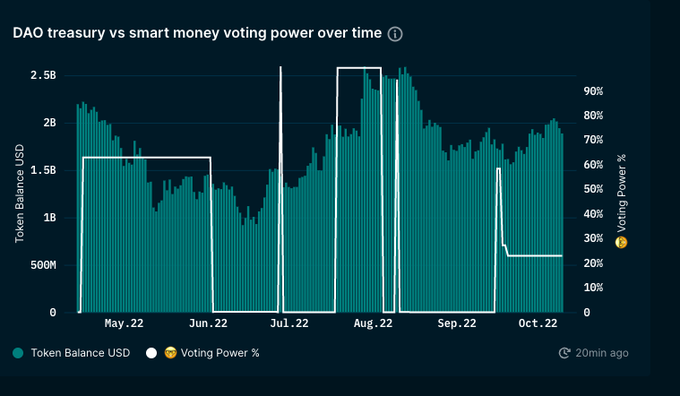
Task: Click the smart money emoji in legend
Action: click(x=170, y=353)
